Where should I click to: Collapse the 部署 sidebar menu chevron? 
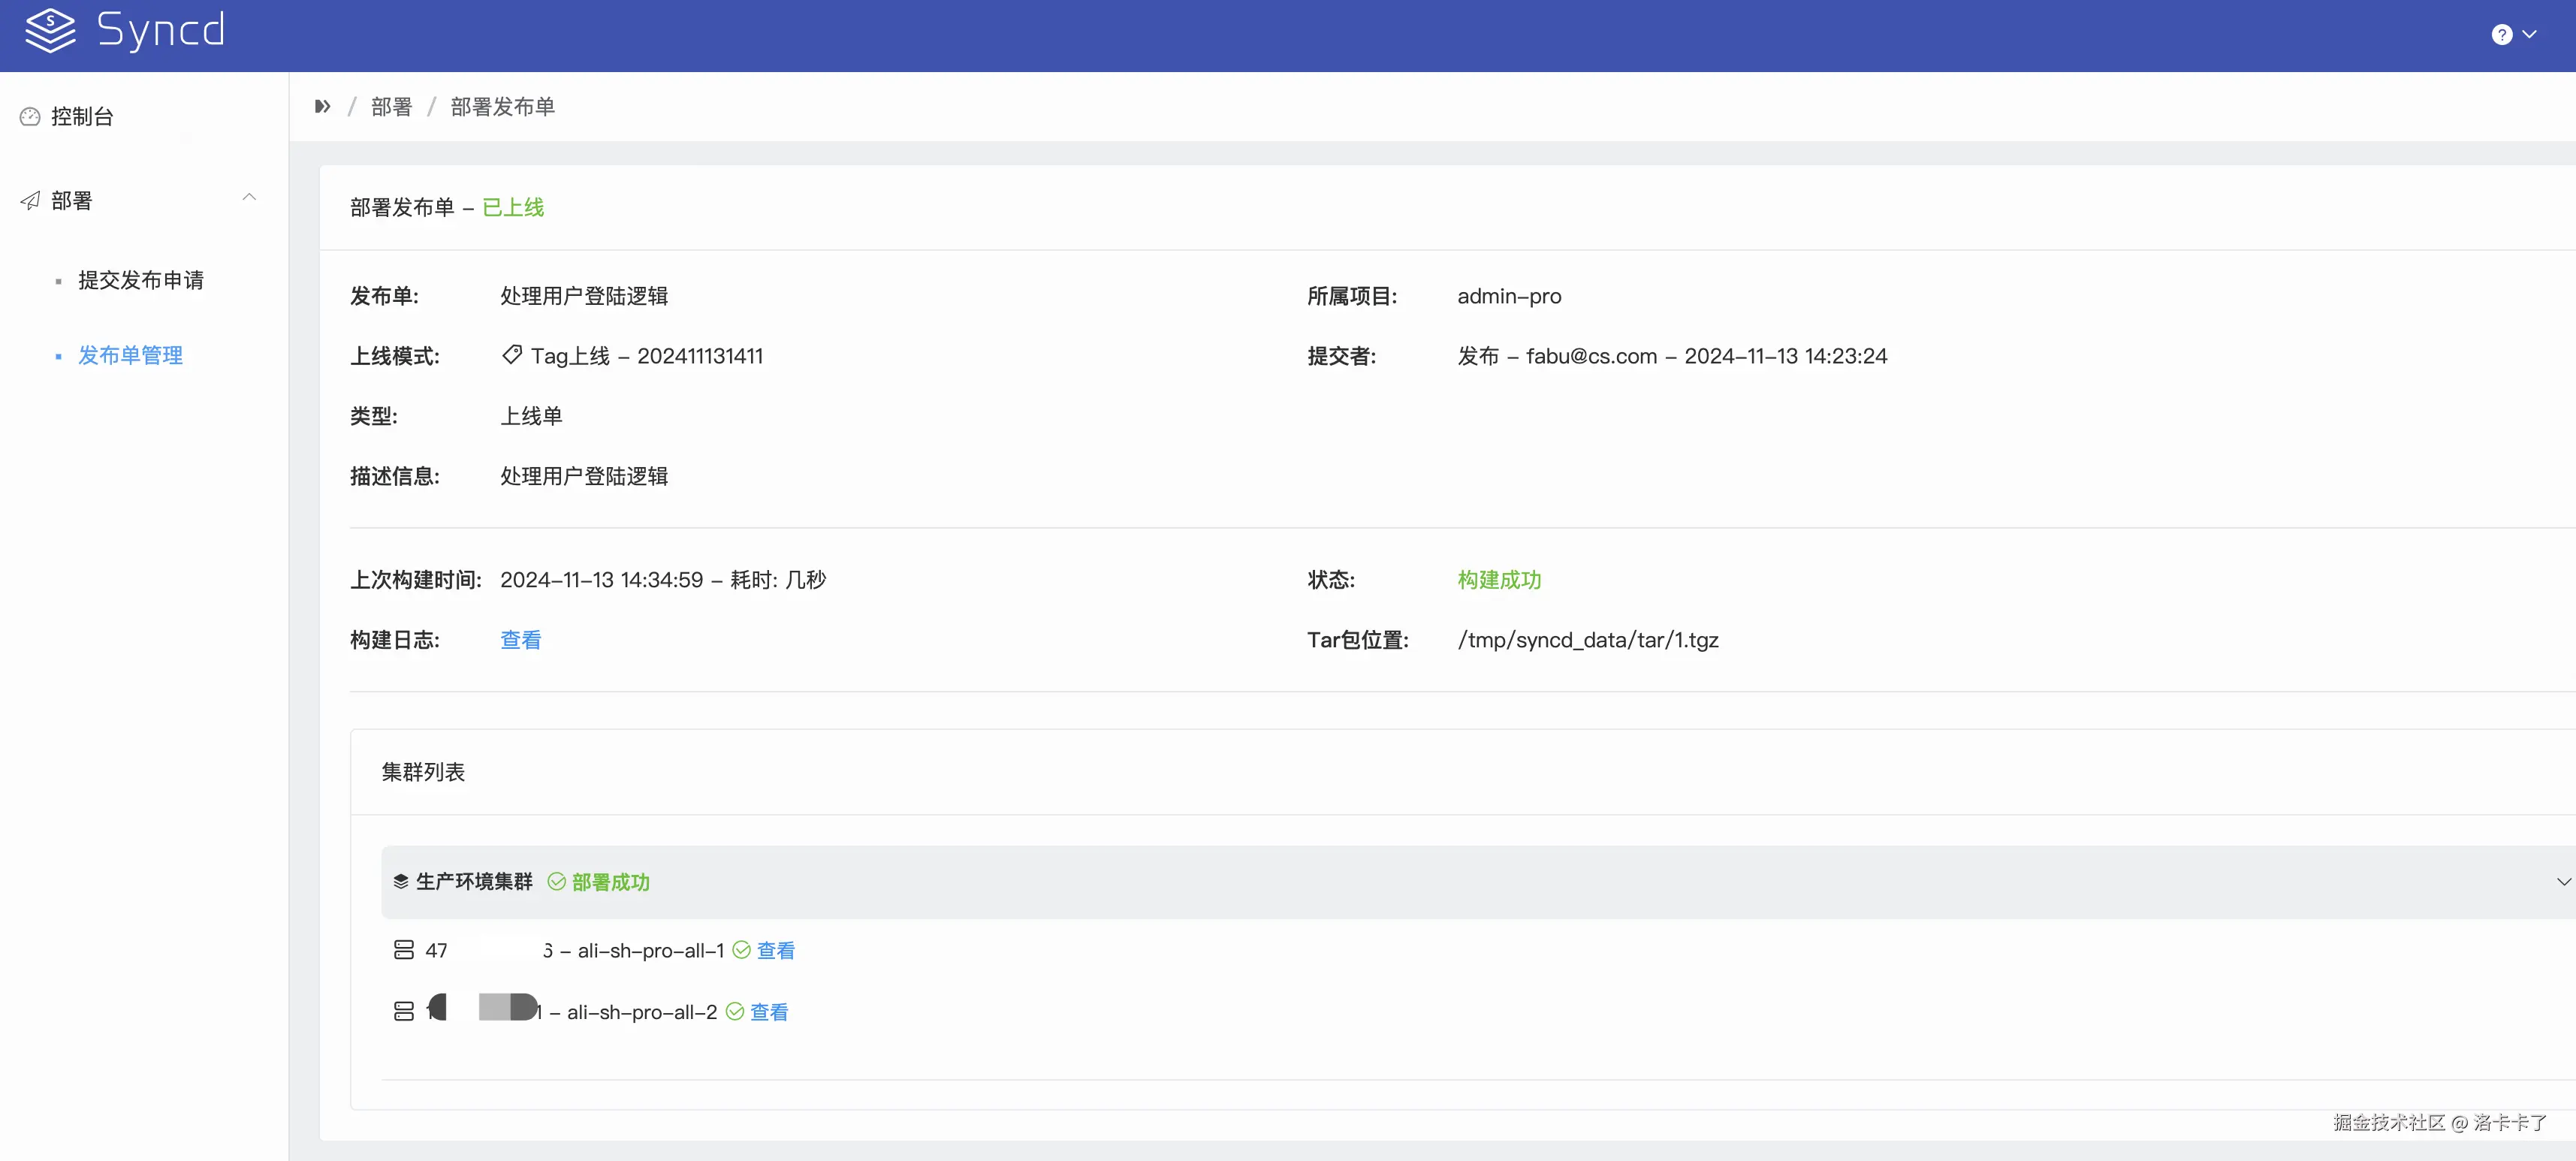249,198
